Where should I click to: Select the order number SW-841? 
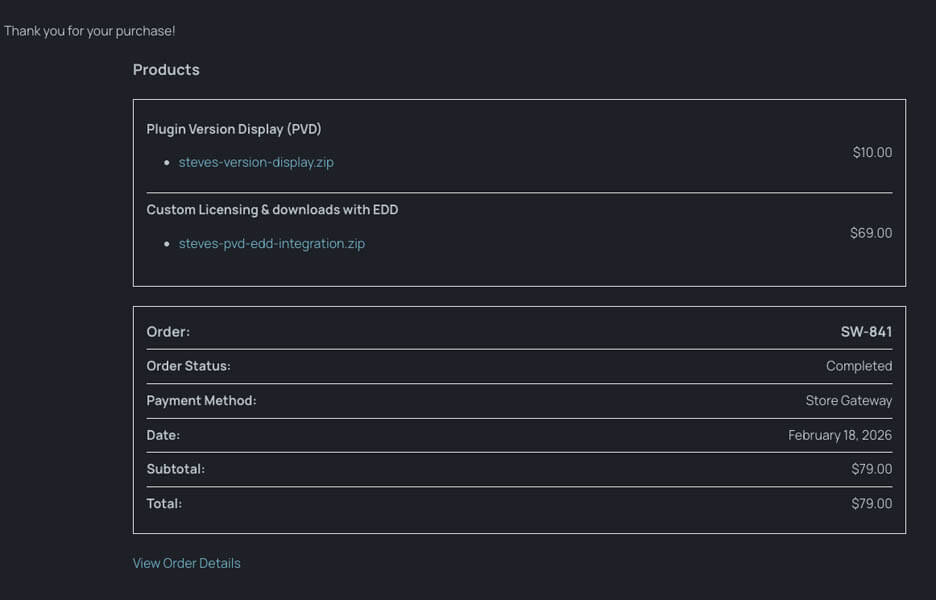tap(866, 331)
